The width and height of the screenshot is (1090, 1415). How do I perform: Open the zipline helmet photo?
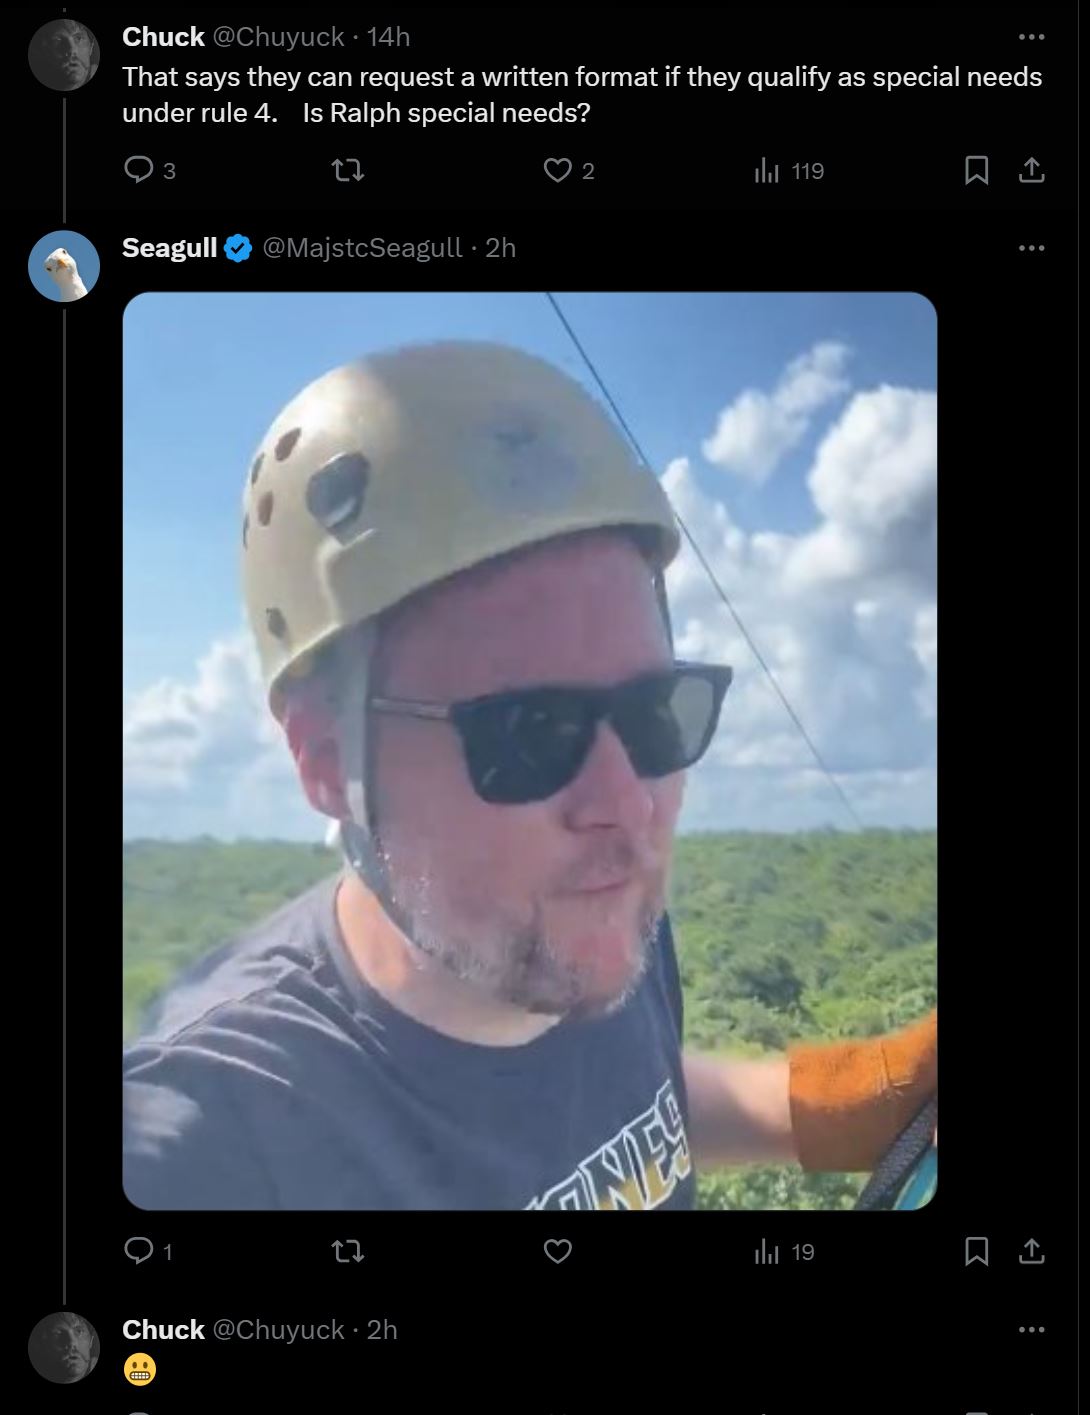(x=530, y=751)
